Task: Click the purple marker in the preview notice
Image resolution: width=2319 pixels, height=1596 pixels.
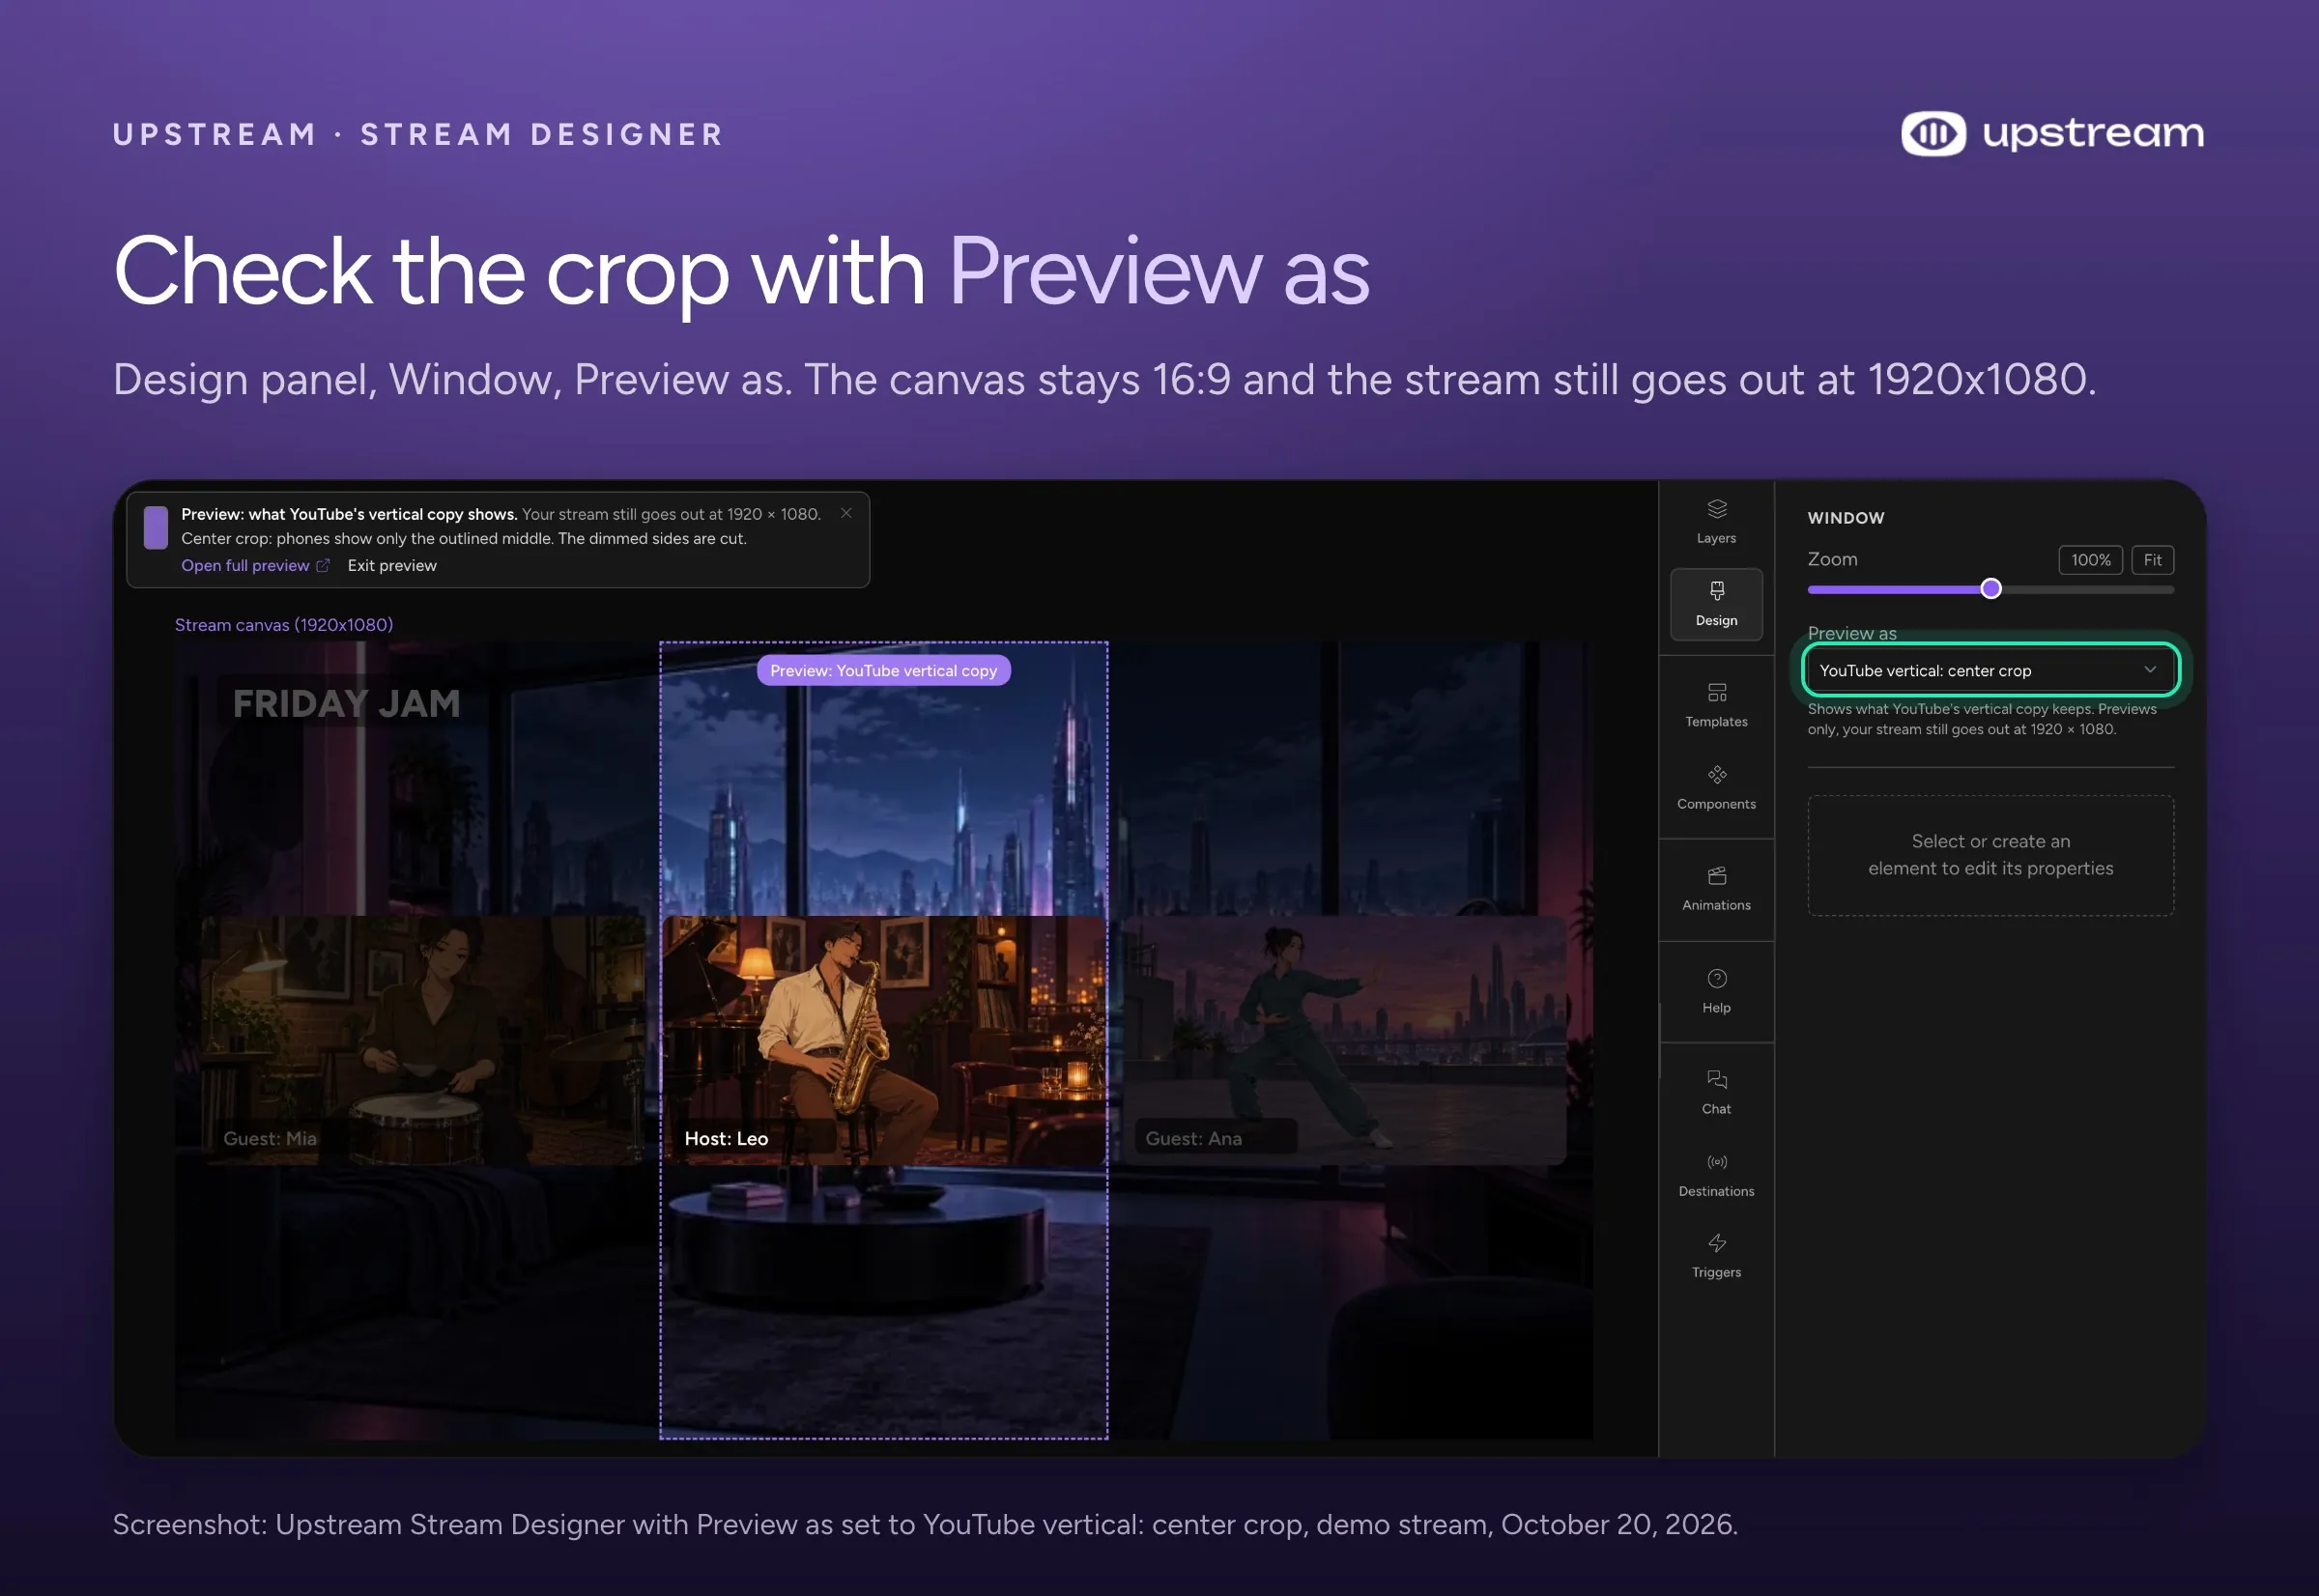Action: click(x=156, y=527)
